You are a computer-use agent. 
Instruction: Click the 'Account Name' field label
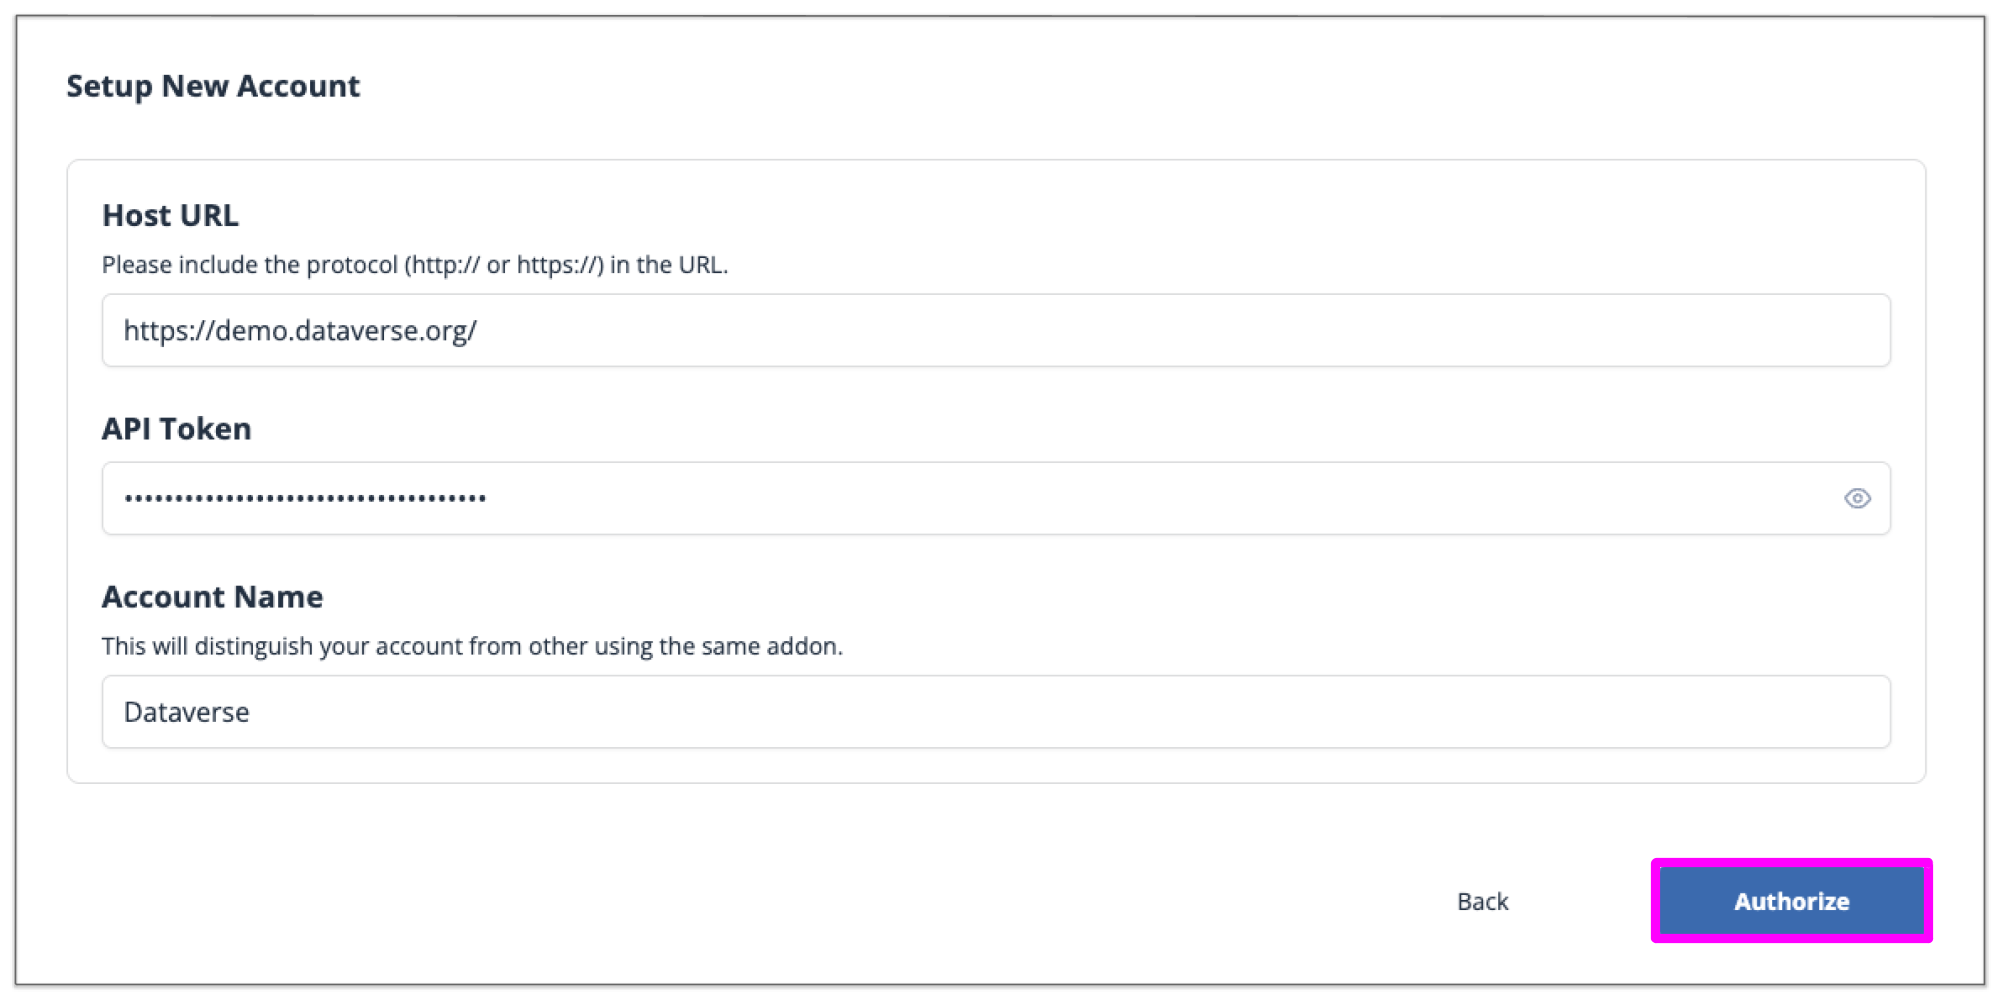coord(212,596)
